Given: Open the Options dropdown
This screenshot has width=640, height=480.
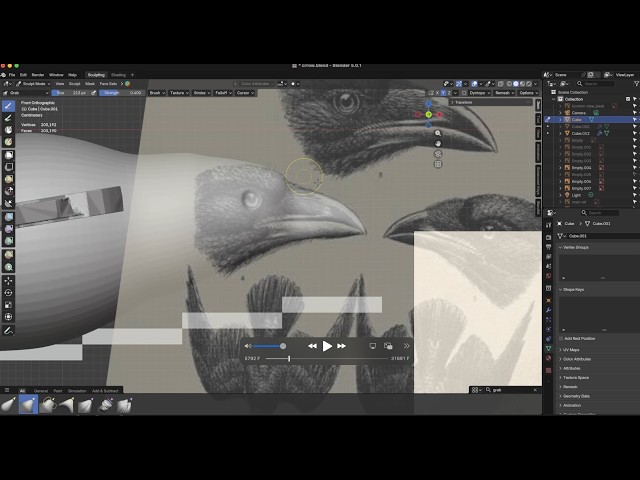Looking at the screenshot, I should [x=529, y=93].
